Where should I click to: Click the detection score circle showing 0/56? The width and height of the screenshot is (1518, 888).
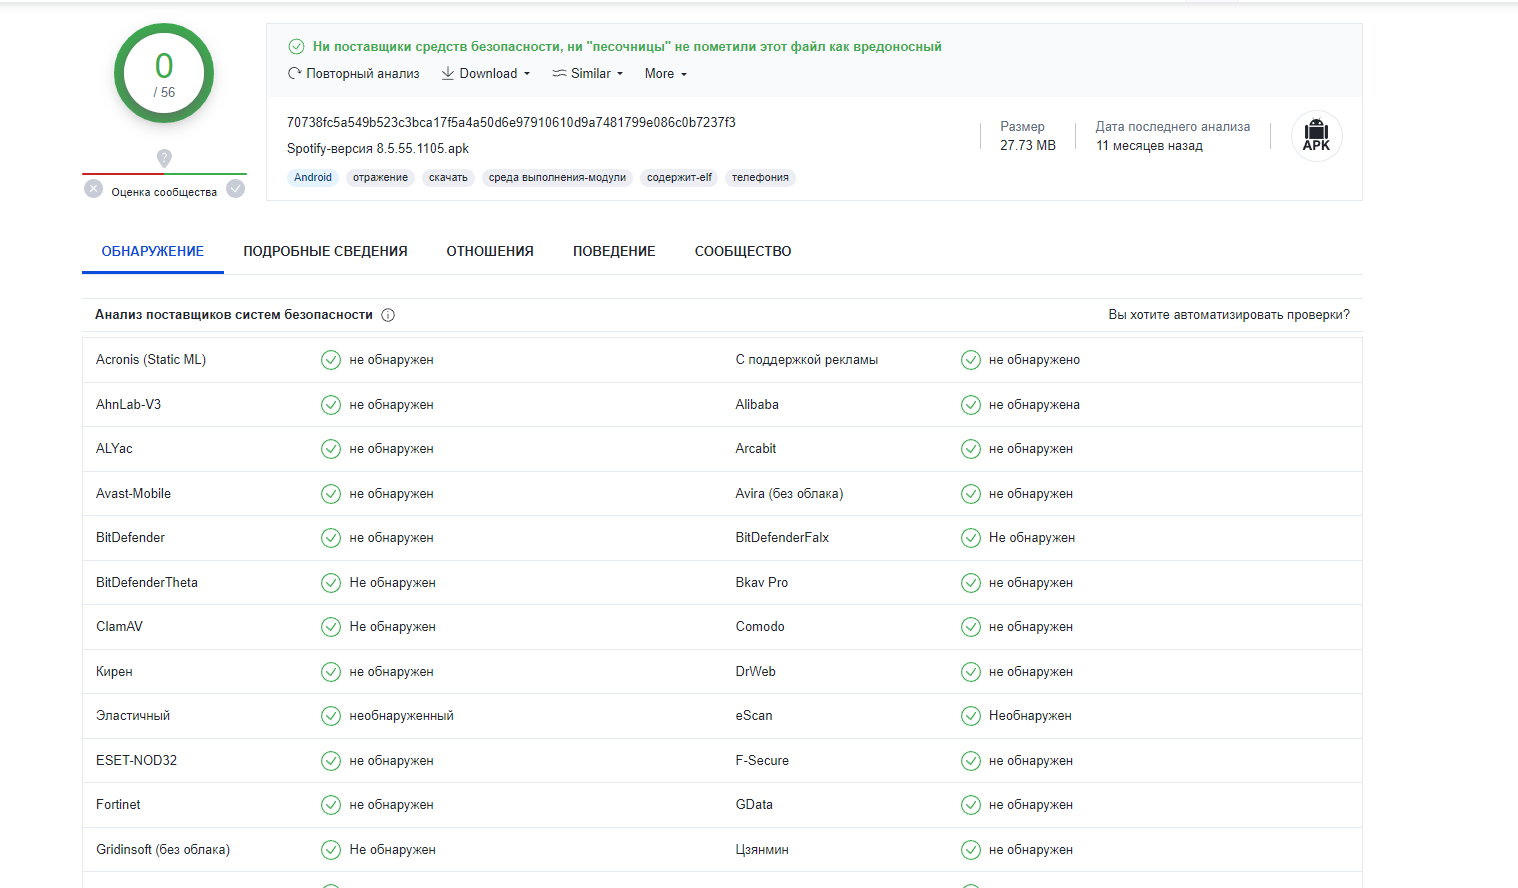point(164,74)
